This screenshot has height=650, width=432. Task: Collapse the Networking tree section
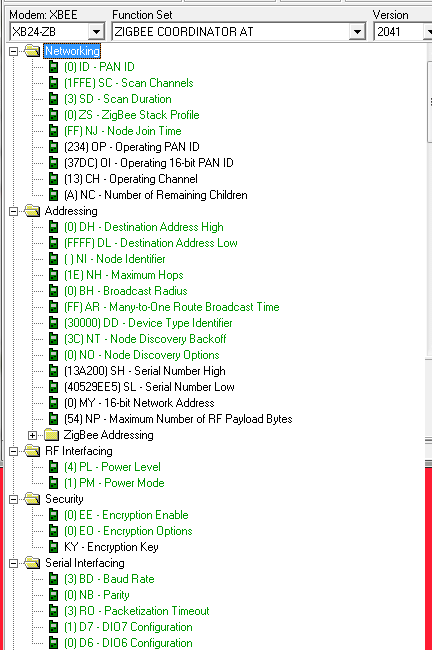pyautogui.click(x=14, y=51)
